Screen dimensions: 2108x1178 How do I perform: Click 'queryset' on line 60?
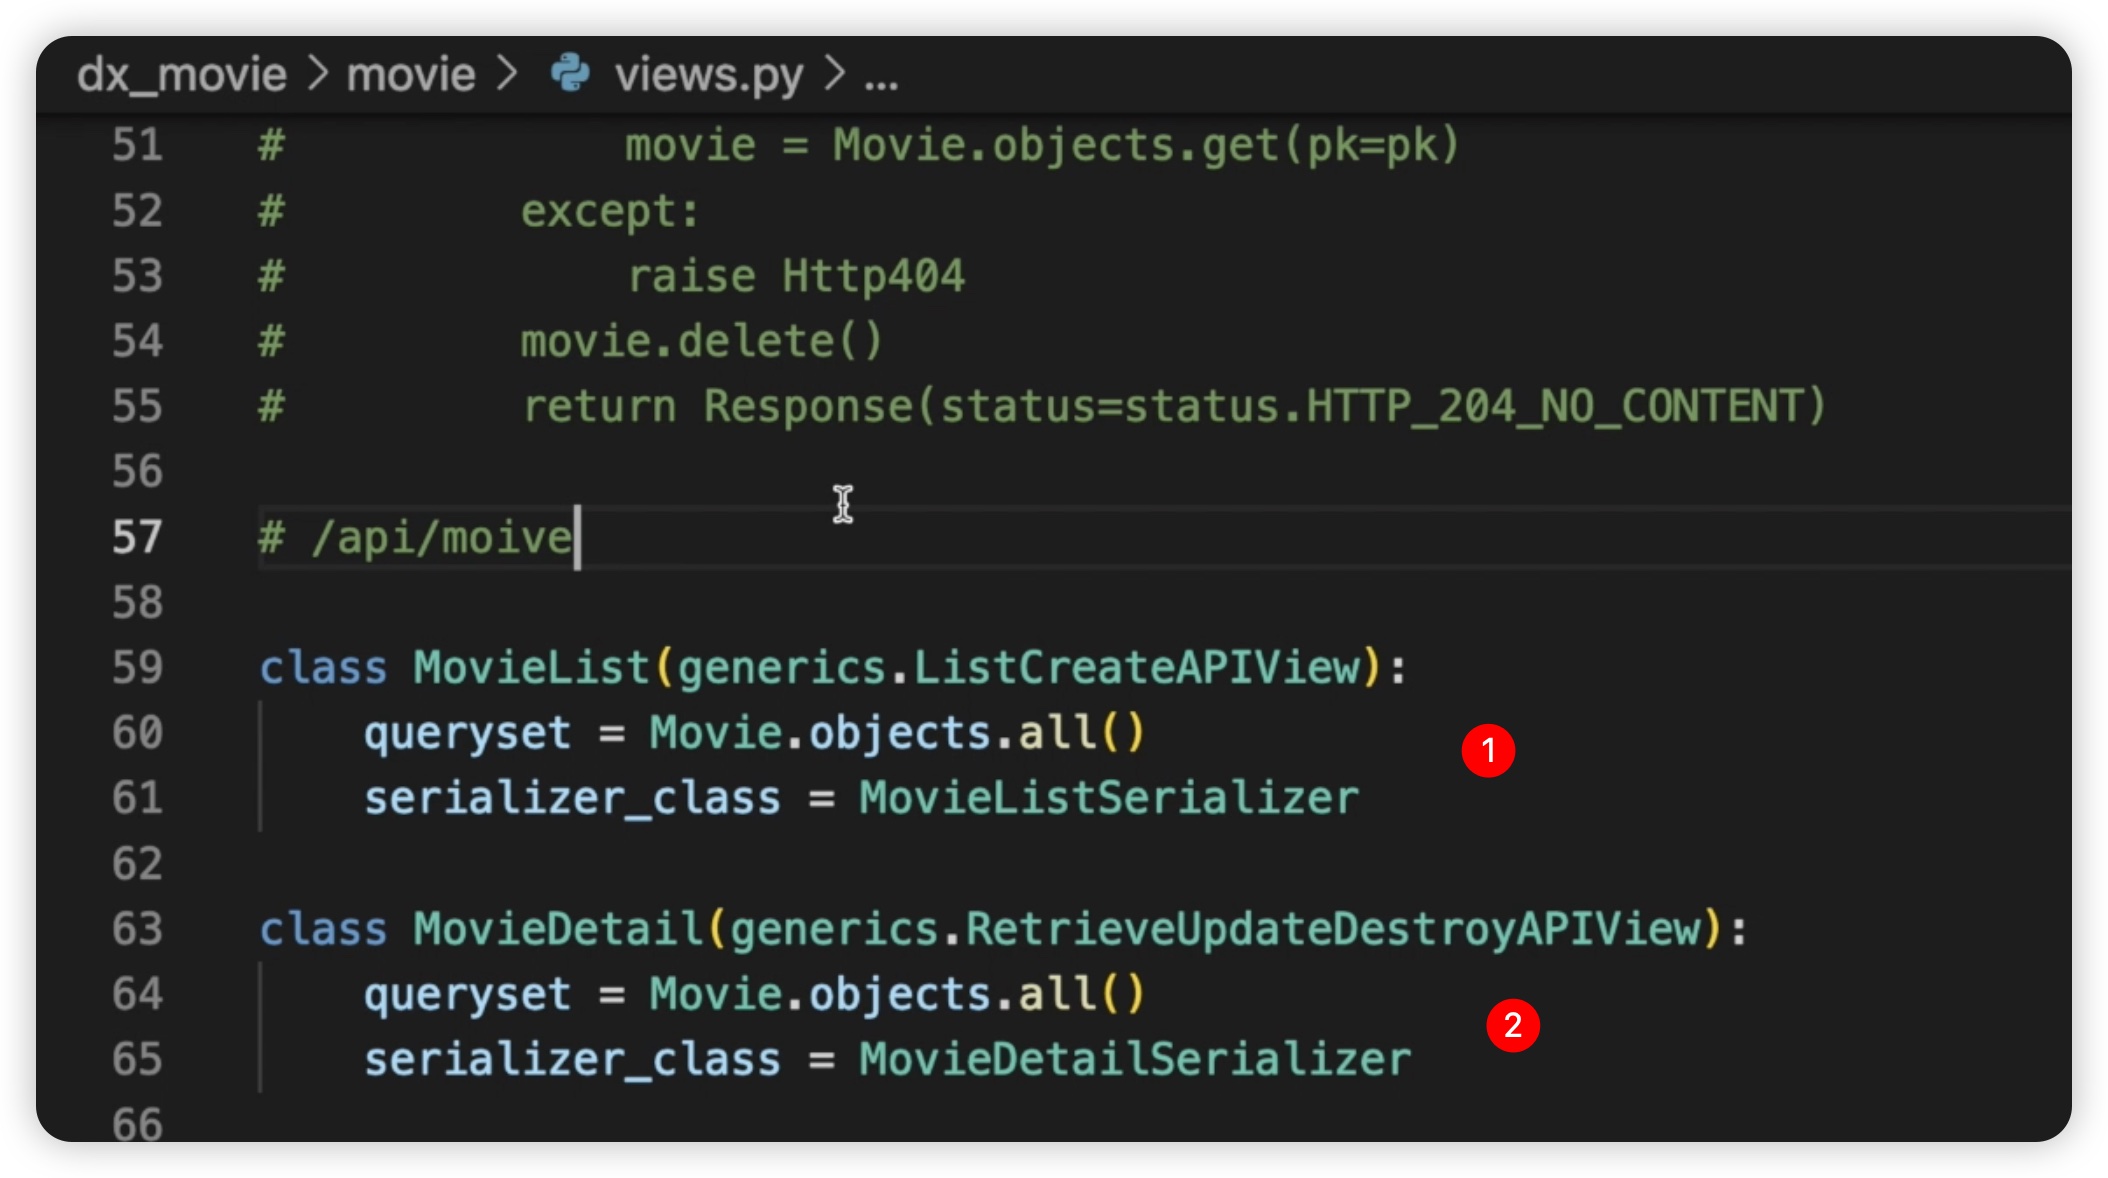[467, 734]
